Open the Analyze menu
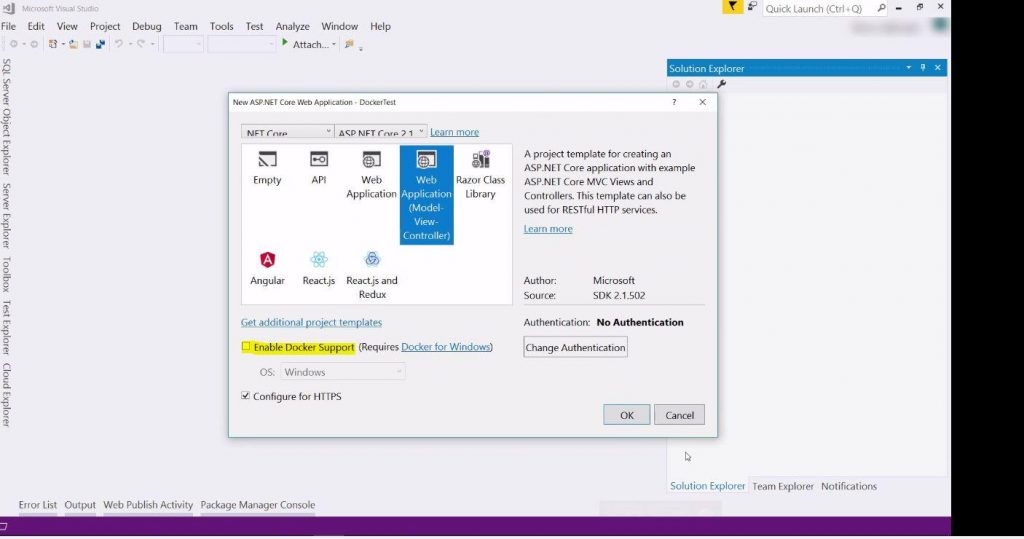 [x=293, y=26]
